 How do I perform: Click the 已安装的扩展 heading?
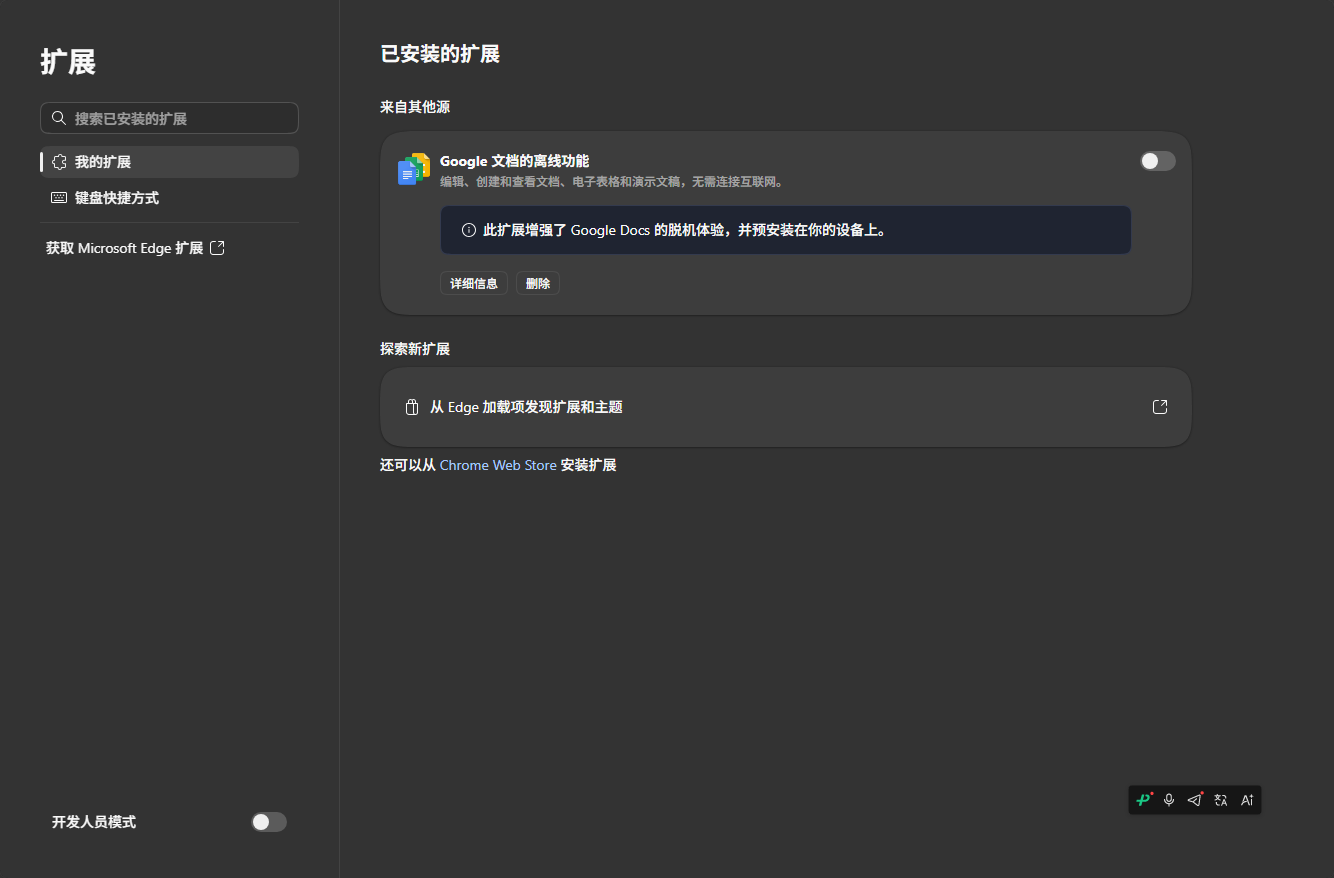pyautogui.click(x=440, y=54)
